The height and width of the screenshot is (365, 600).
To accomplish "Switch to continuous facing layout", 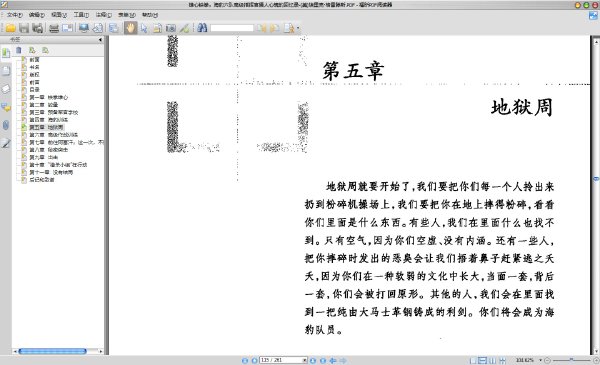I will pyautogui.click(x=502, y=360).
